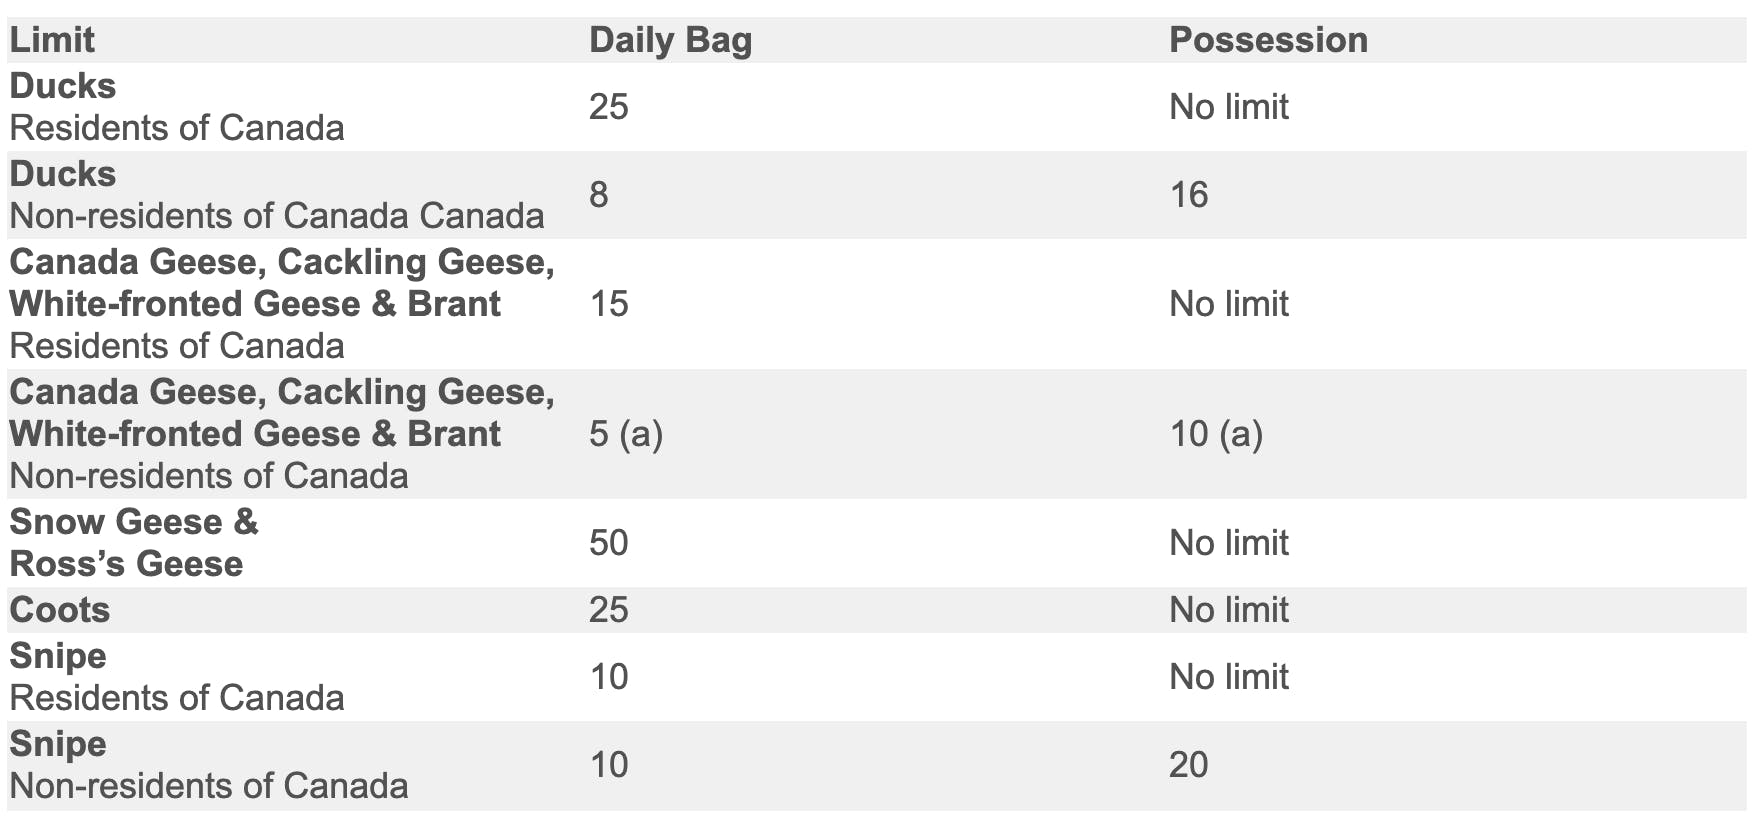The height and width of the screenshot is (834, 1753).
Task: Select the Snipe Residents of Canada label
Action: click(177, 677)
